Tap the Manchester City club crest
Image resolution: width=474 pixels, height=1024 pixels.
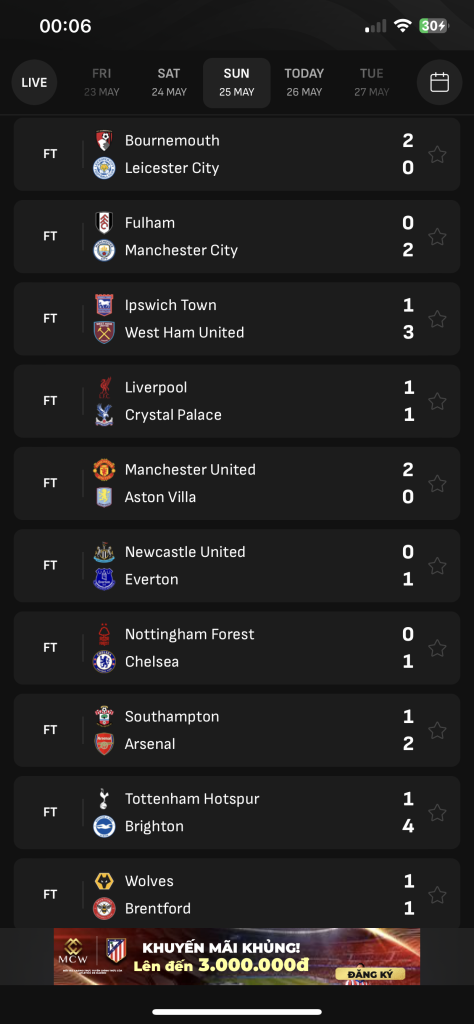[104, 250]
